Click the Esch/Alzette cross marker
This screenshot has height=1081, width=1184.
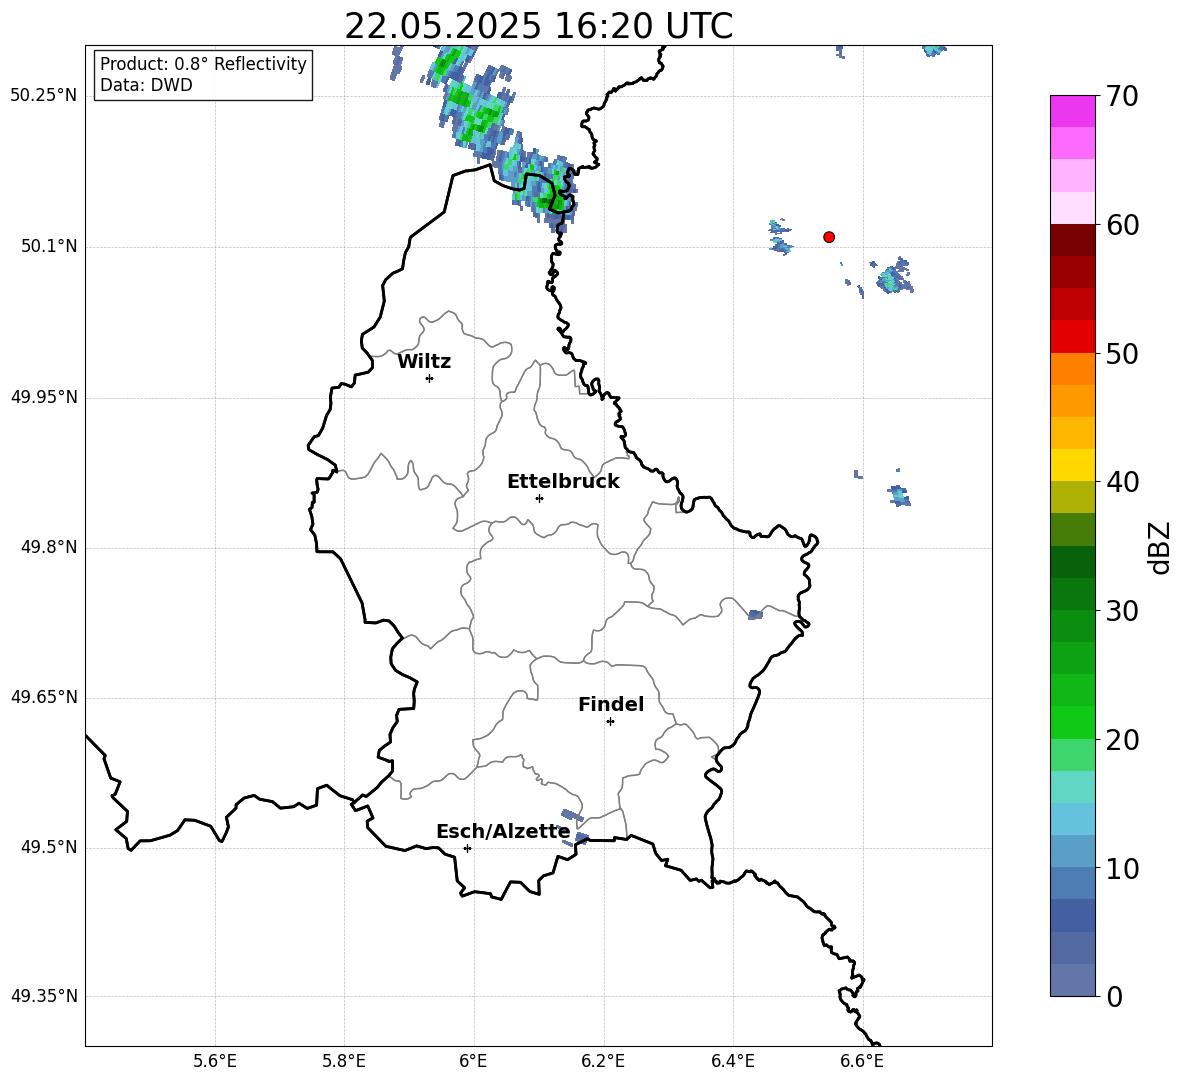[x=467, y=848]
